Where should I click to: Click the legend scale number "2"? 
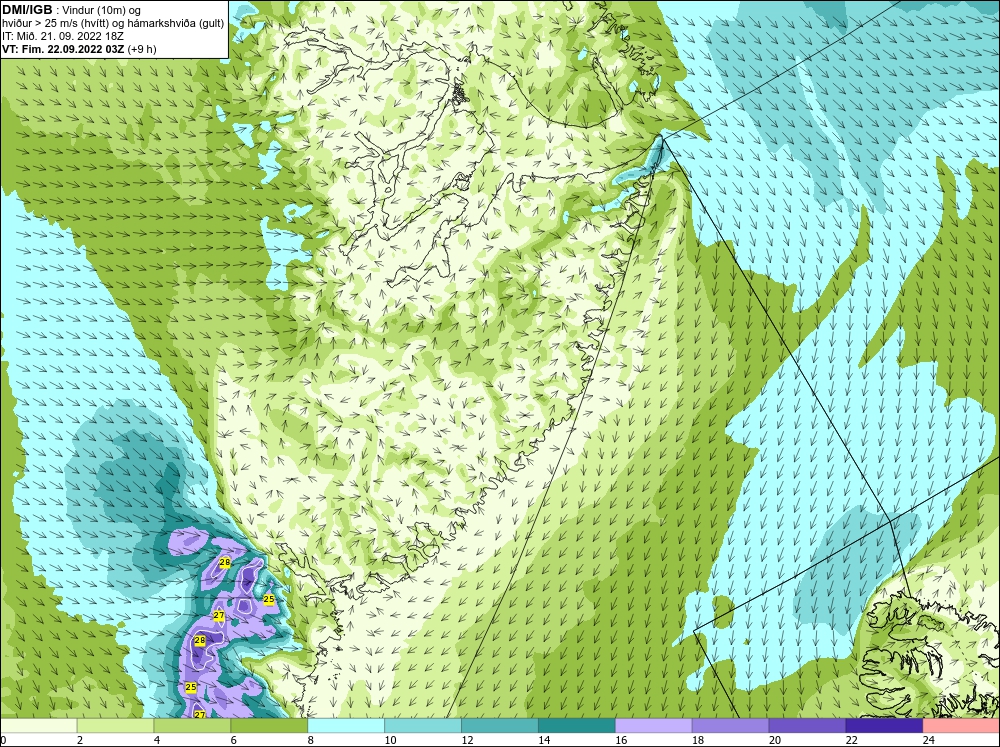(x=80, y=740)
